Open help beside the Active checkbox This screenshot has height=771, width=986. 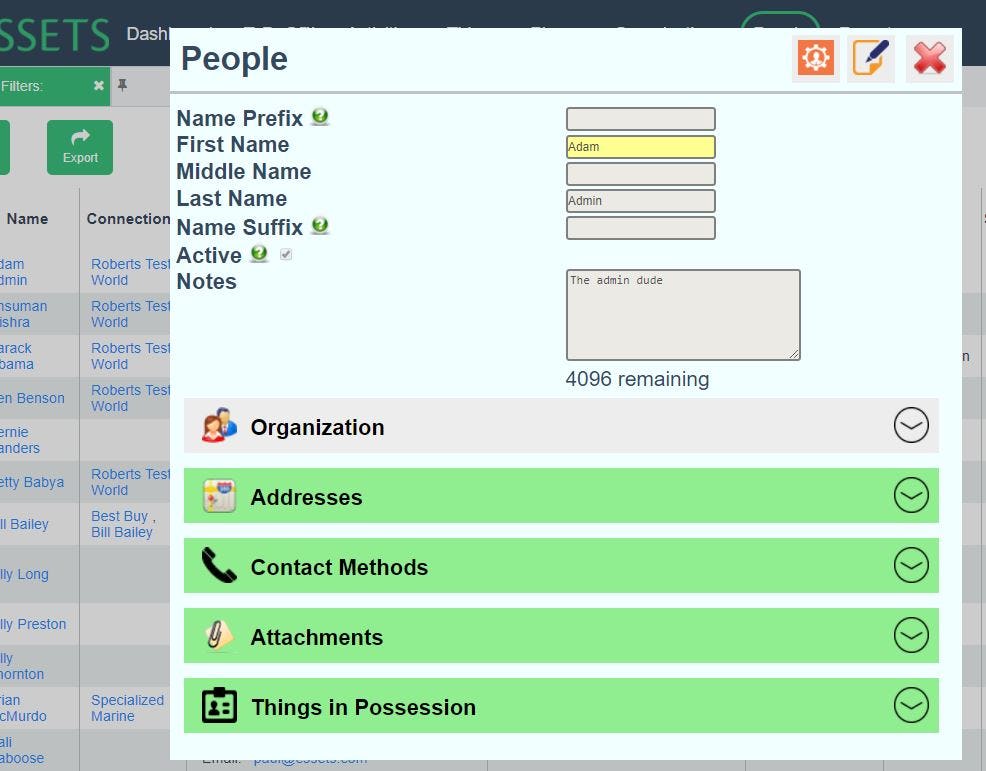tap(259, 255)
